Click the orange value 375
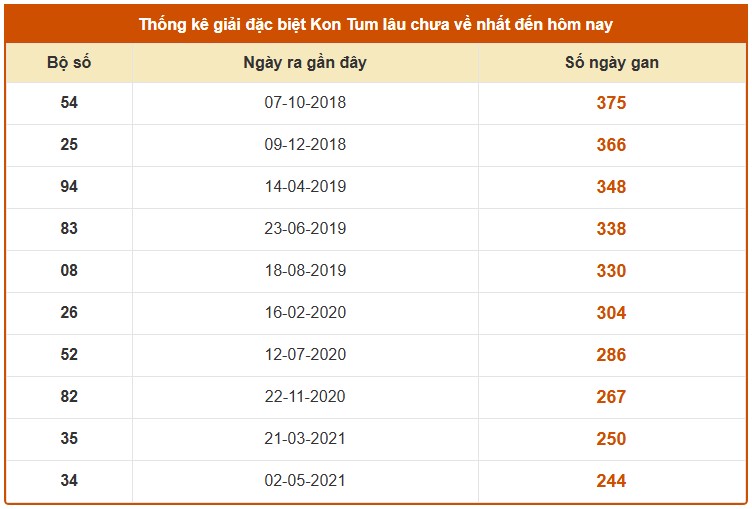The image size is (752, 509). coord(610,103)
